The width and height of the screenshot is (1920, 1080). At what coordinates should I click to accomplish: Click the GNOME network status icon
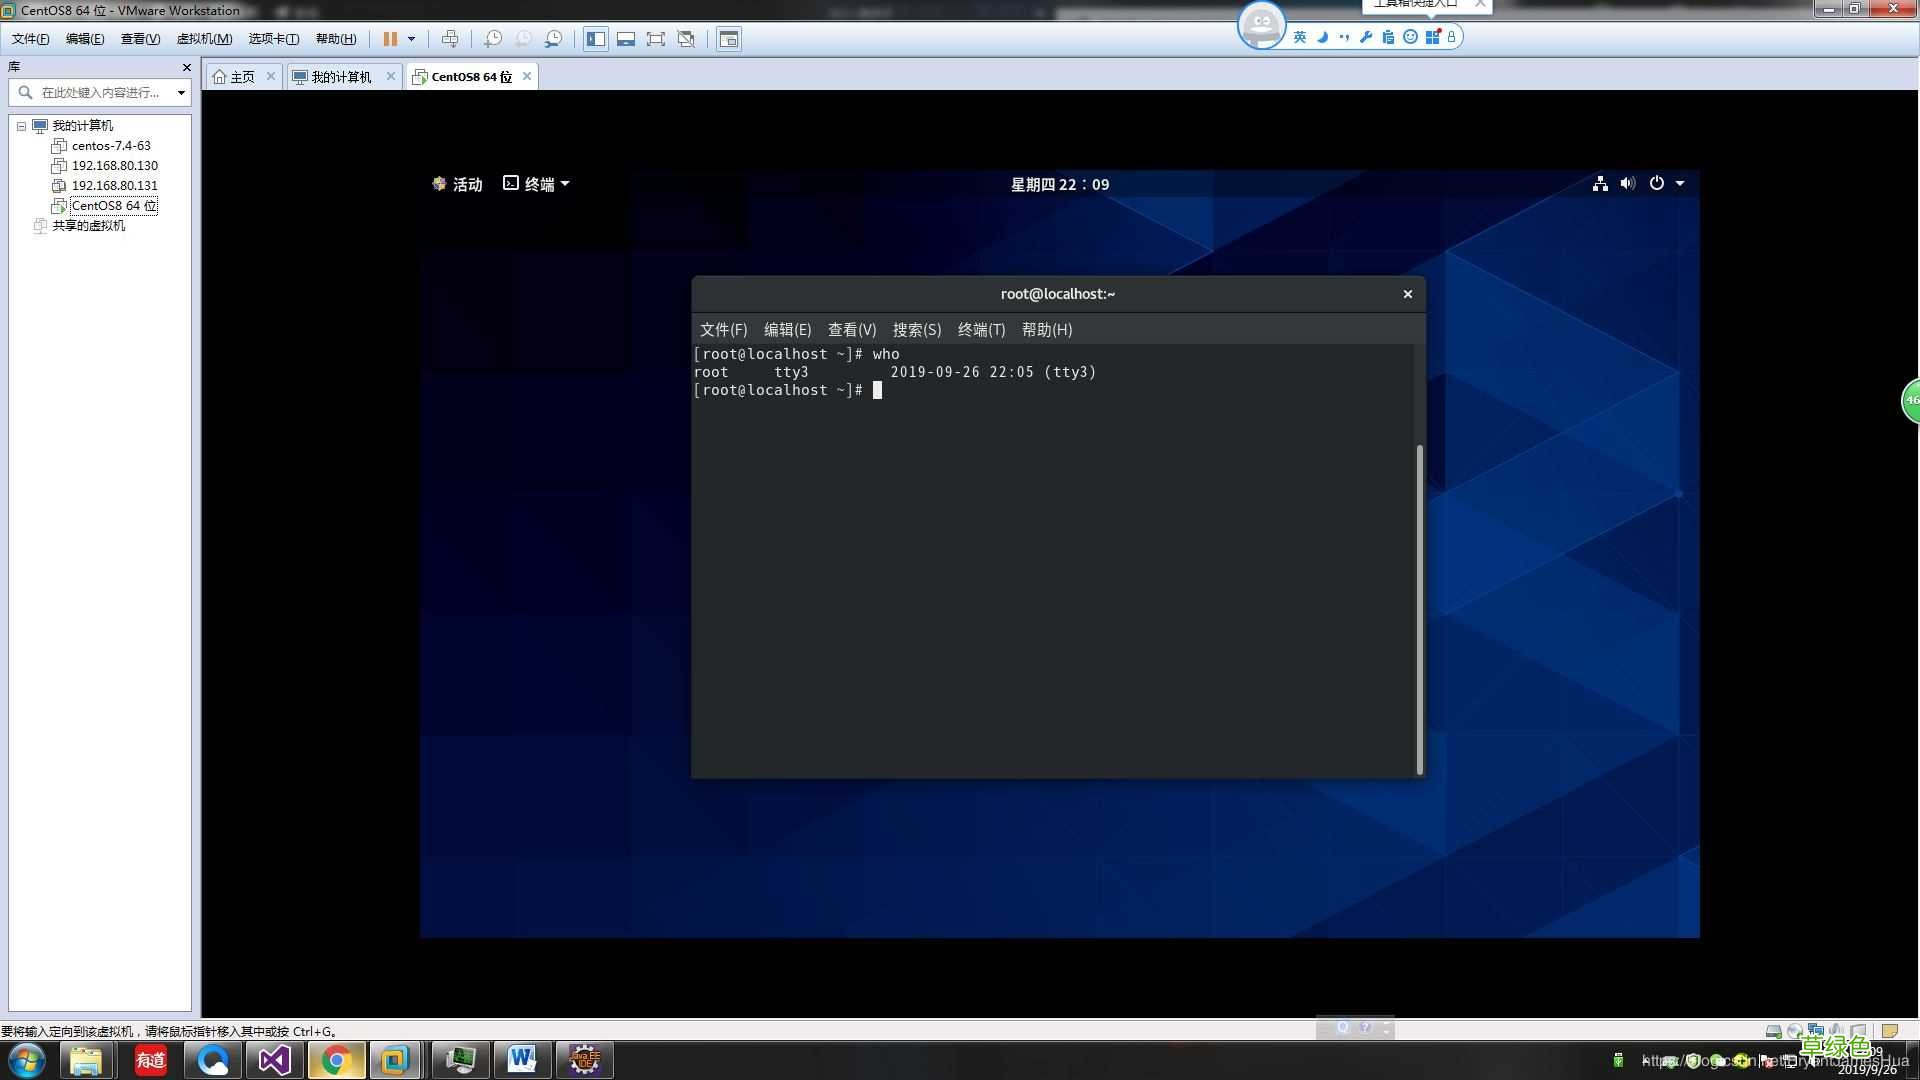point(1600,183)
